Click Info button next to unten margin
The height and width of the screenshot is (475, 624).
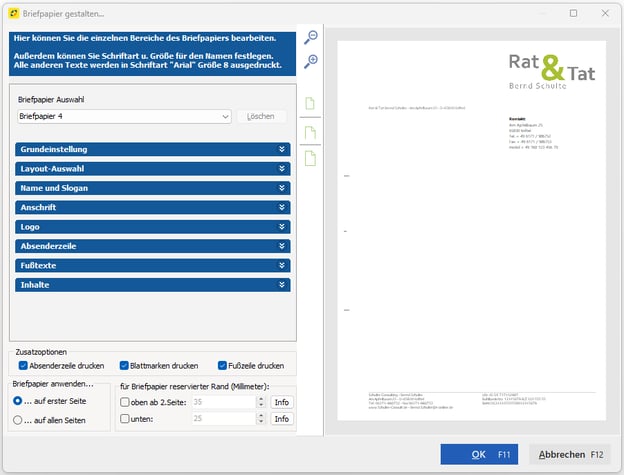[282, 419]
